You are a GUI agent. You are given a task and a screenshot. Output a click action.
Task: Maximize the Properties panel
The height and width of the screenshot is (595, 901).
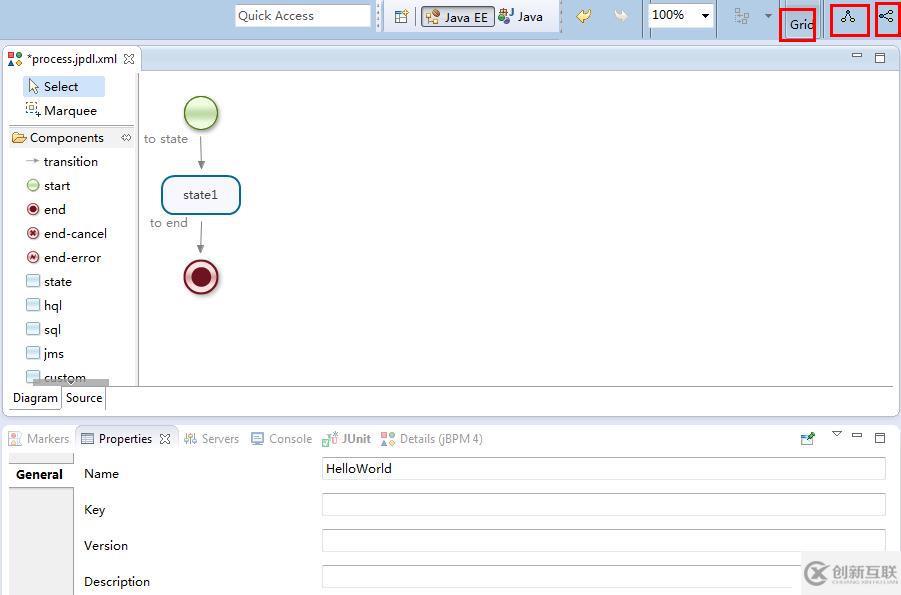coord(880,437)
